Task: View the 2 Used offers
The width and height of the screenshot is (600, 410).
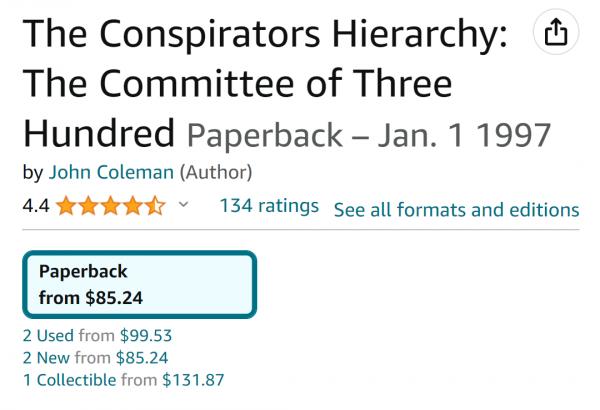Action: [x=48, y=336]
